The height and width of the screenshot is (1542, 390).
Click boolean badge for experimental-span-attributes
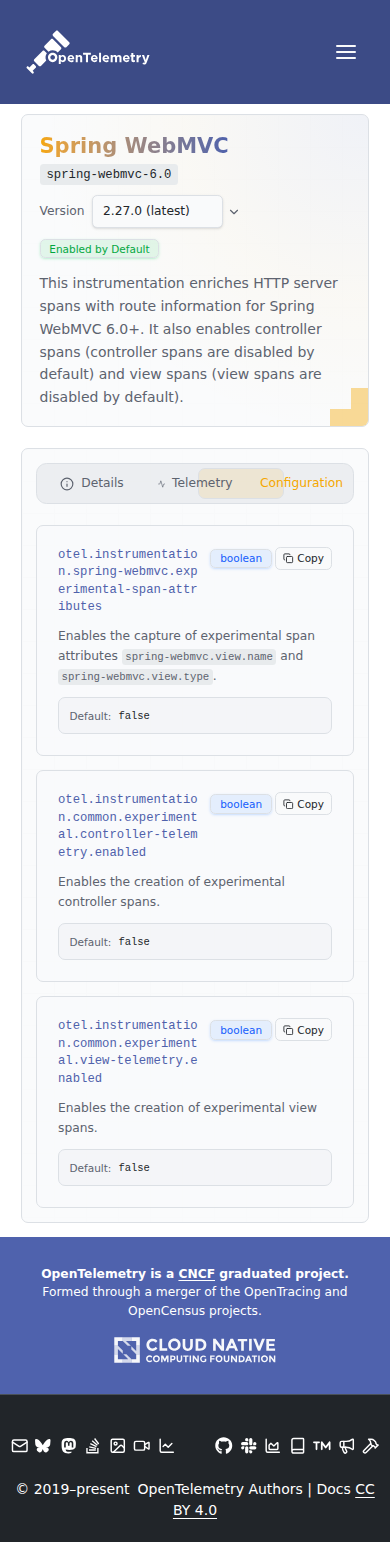pos(241,558)
